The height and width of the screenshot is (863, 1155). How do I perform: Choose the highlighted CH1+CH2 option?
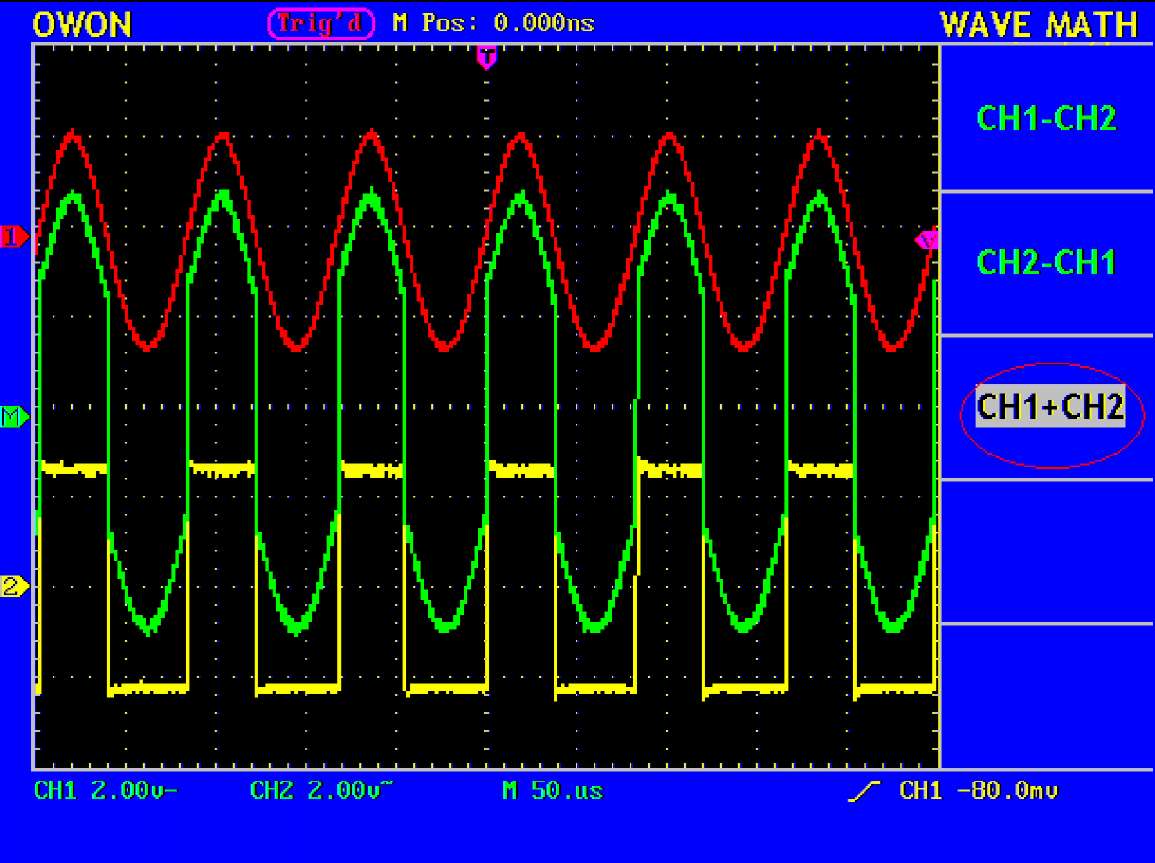point(1050,406)
